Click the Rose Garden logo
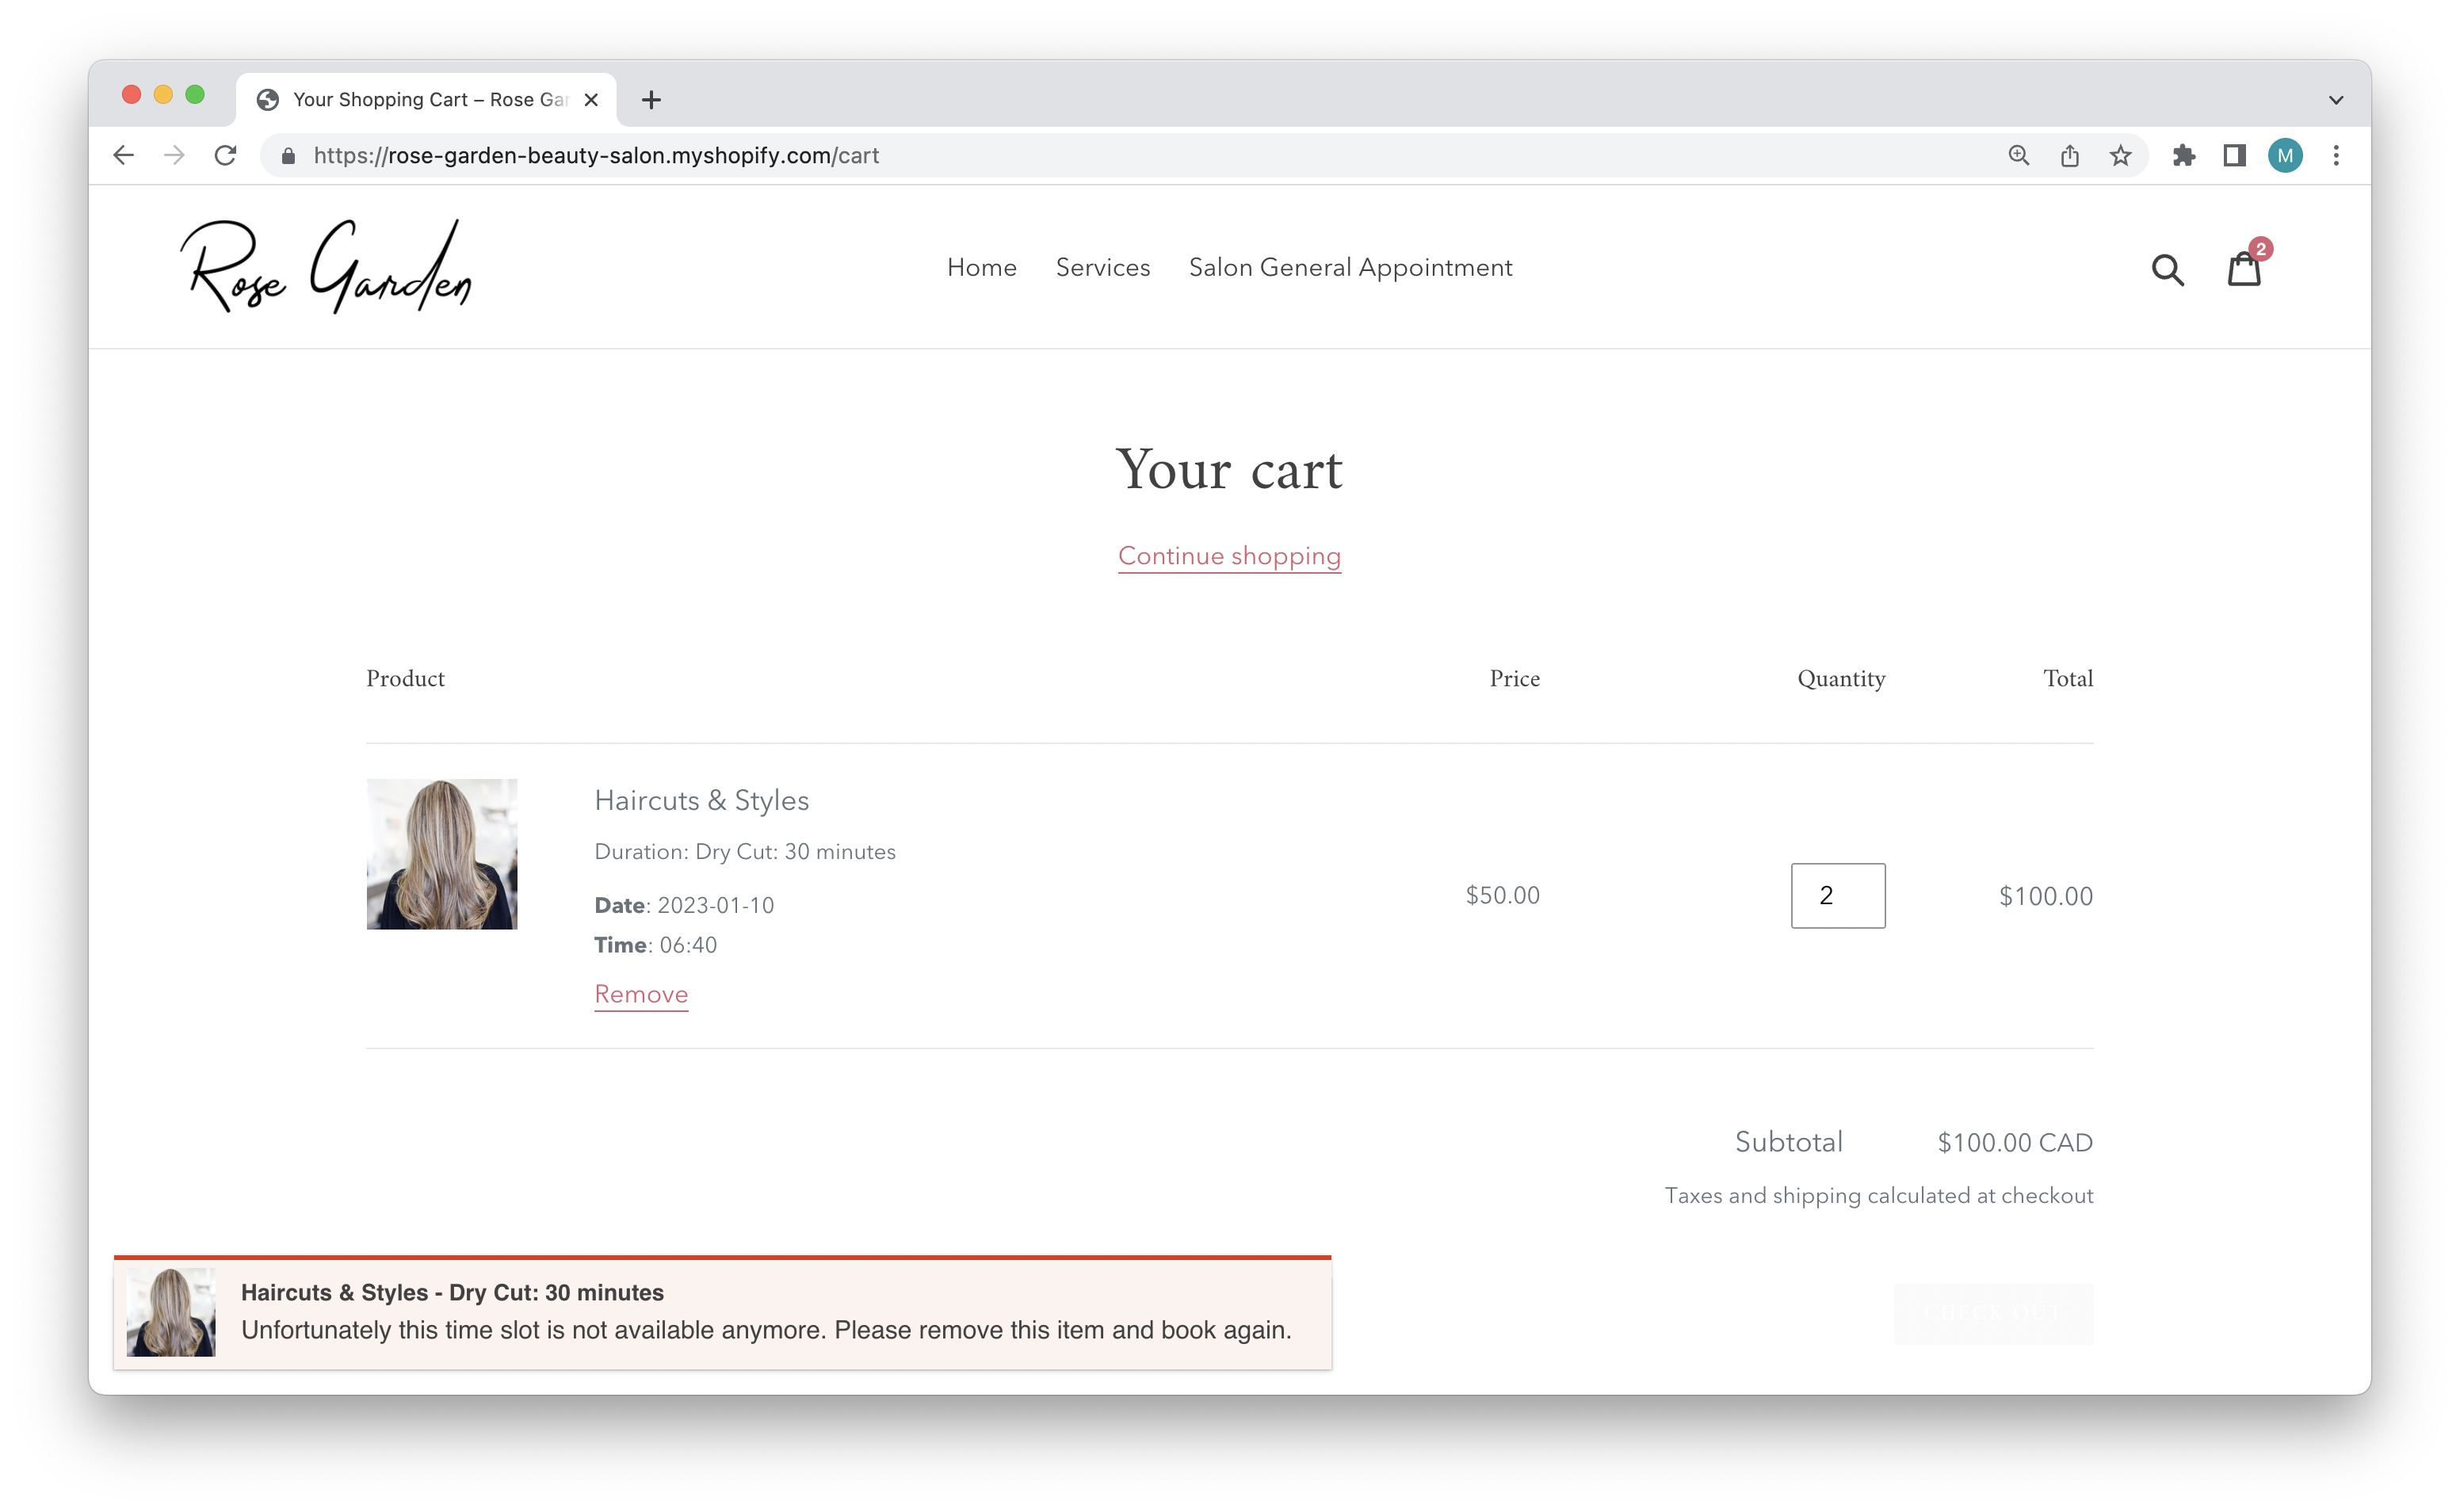Viewport: 2460px width, 1512px height. tap(326, 266)
